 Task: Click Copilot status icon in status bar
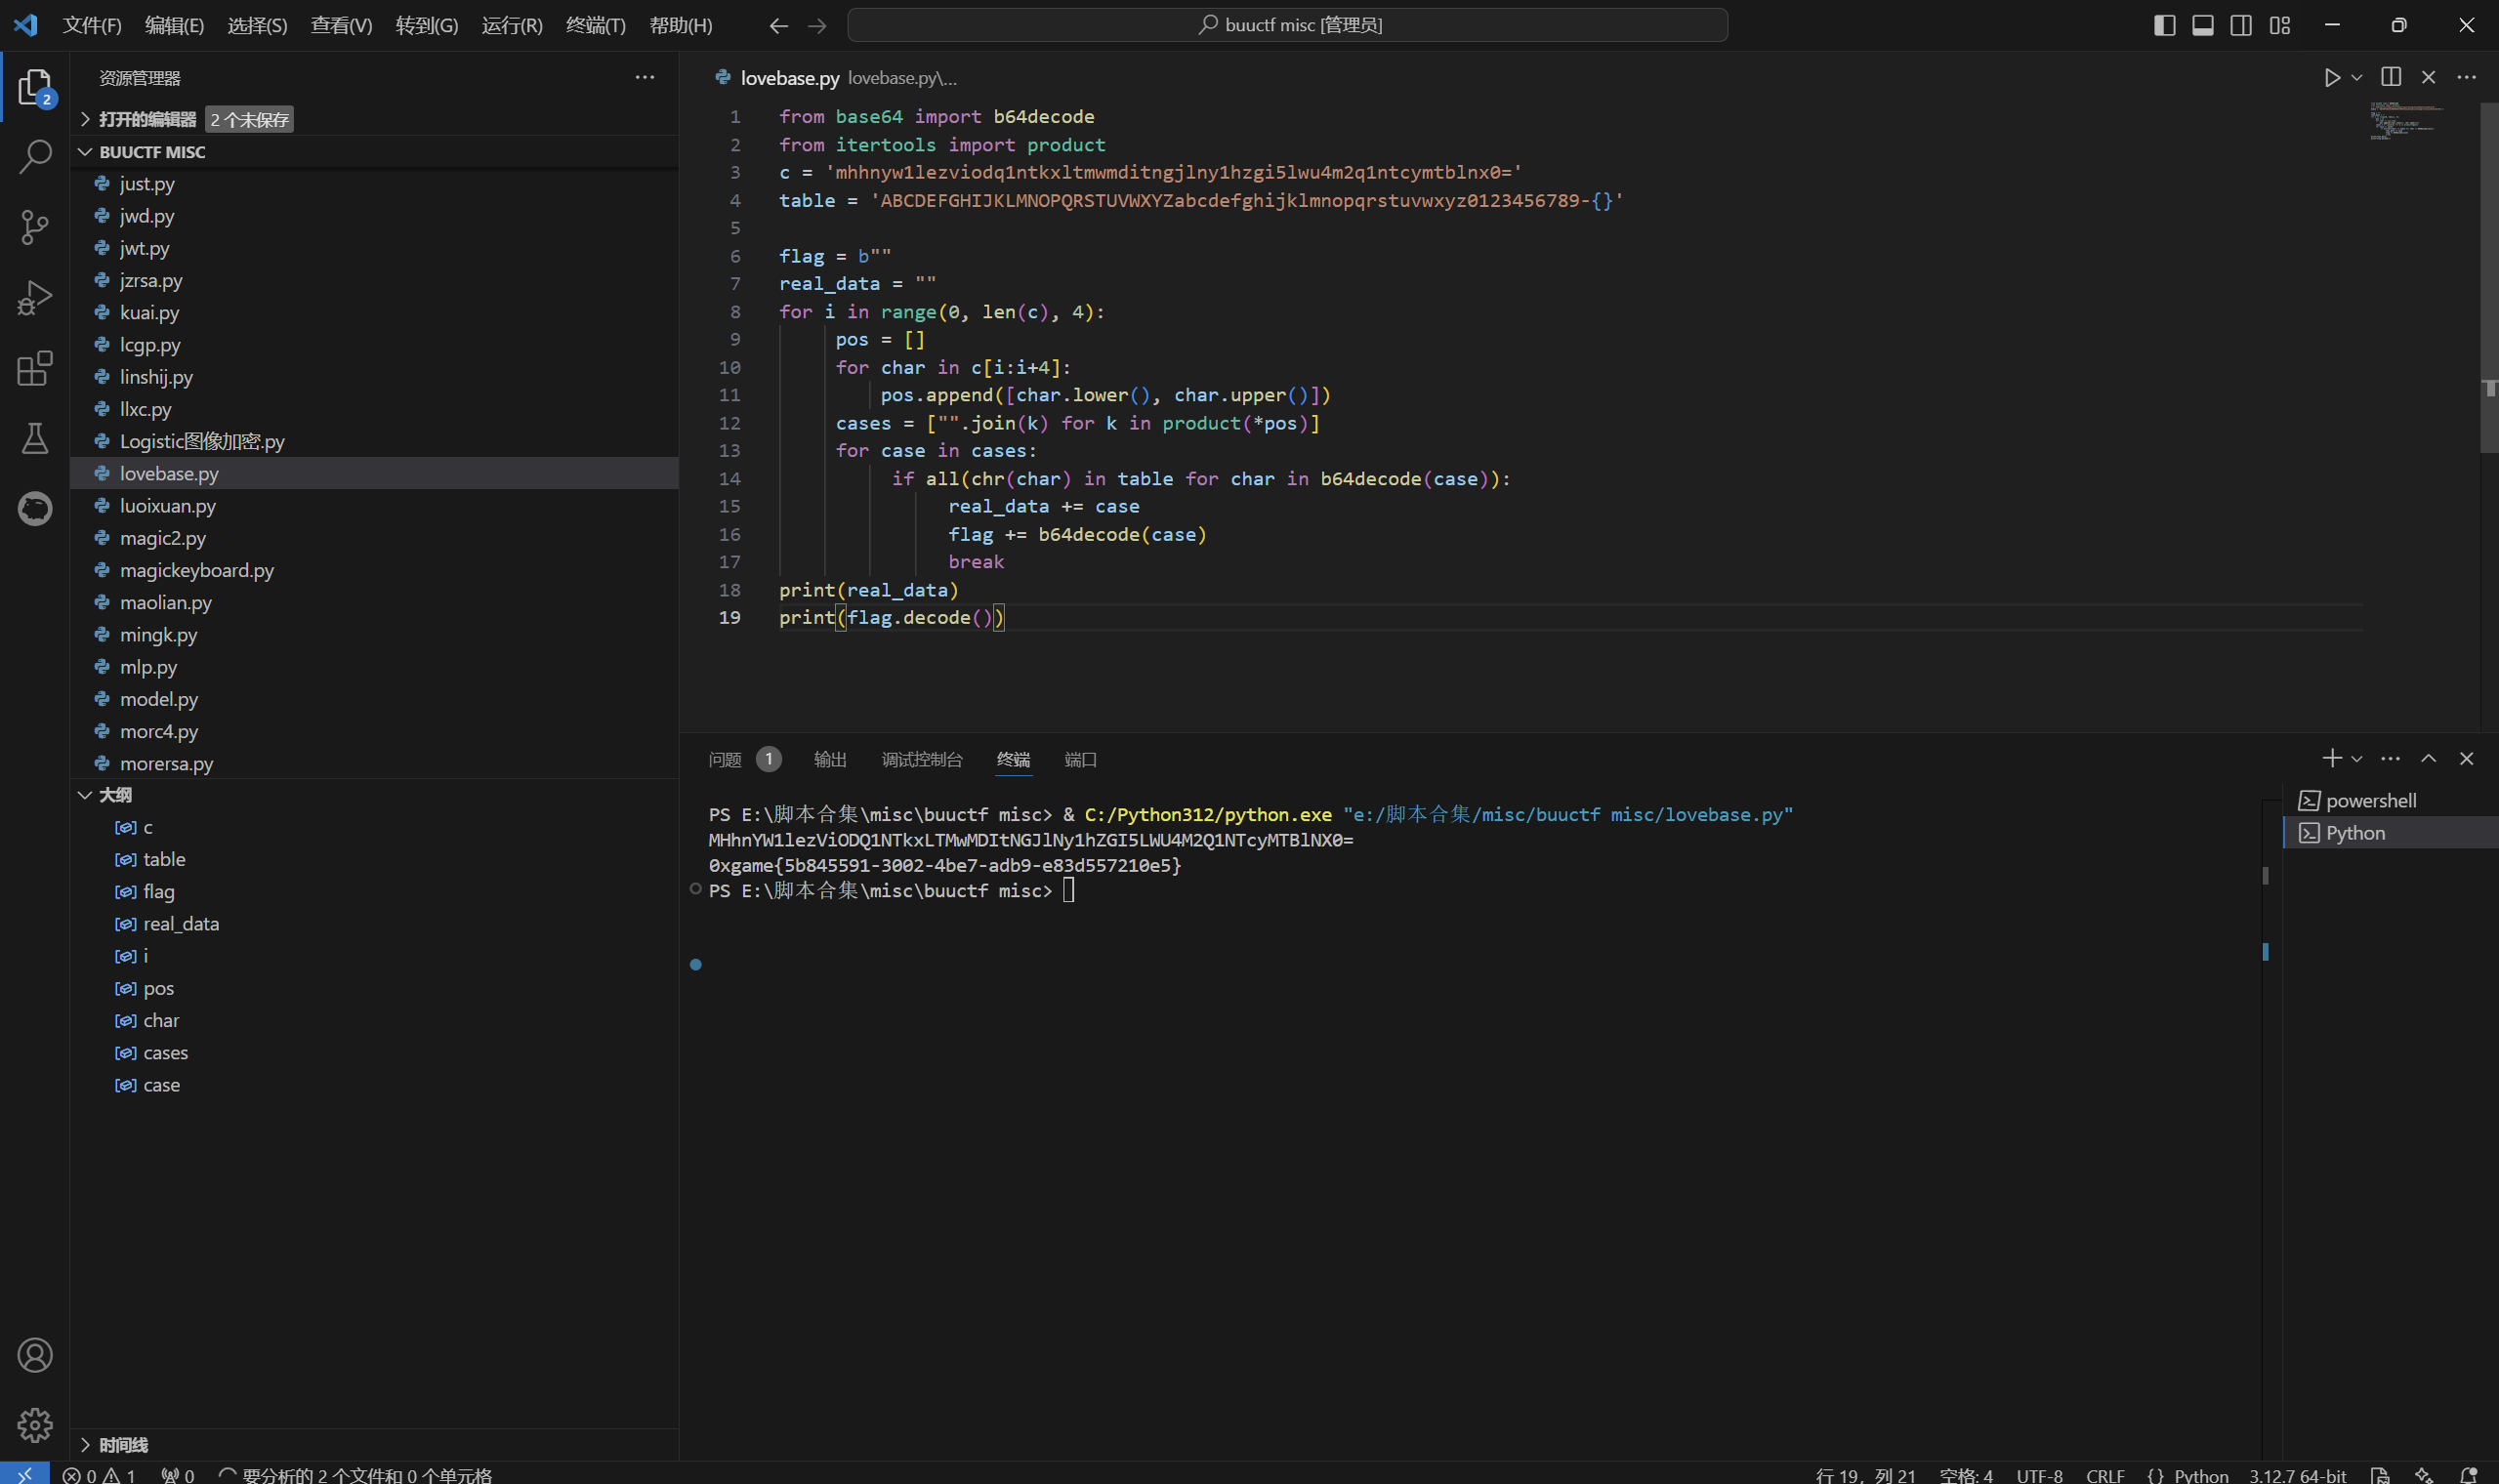click(x=2424, y=1474)
